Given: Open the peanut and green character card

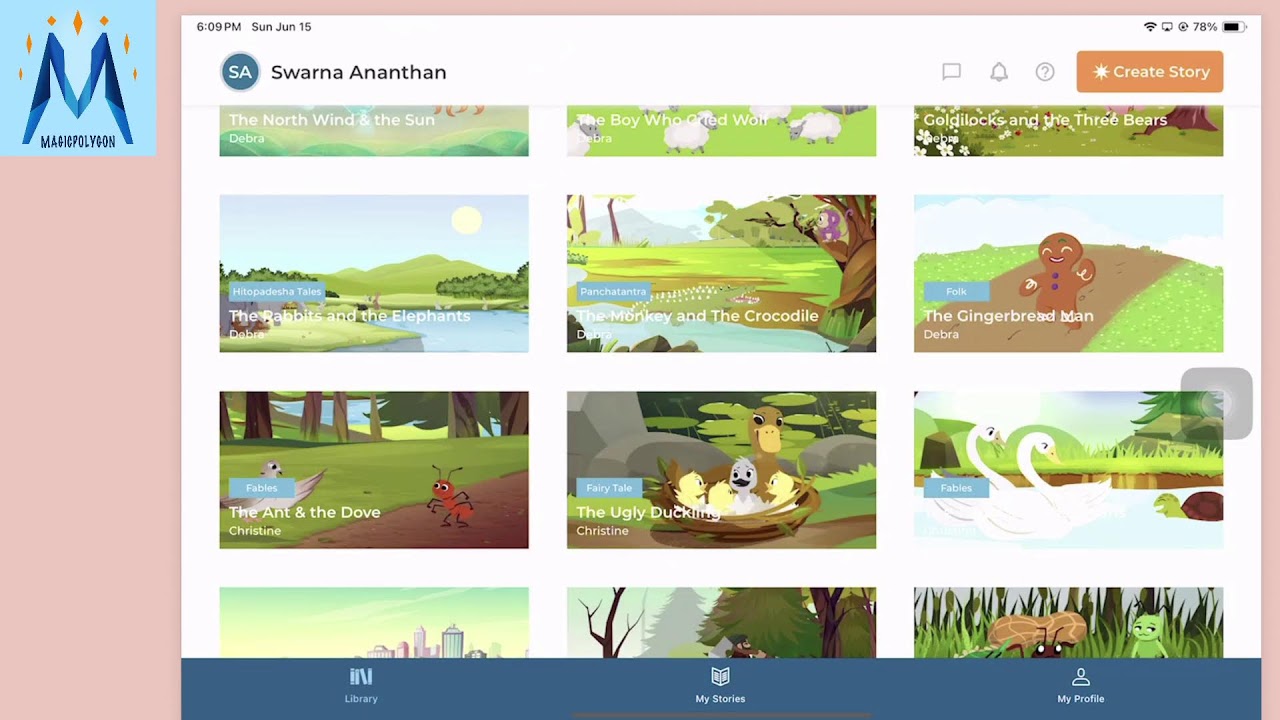Looking at the screenshot, I should click(x=1068, y=623).
